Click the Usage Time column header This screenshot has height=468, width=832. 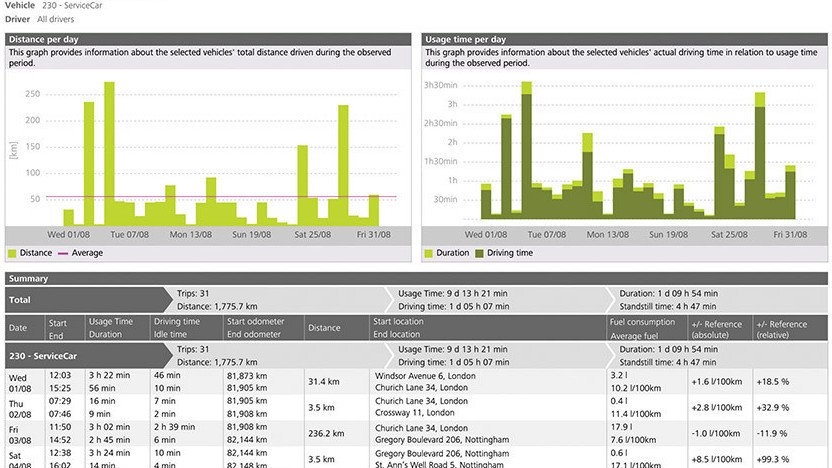click(x=110, y=321)
